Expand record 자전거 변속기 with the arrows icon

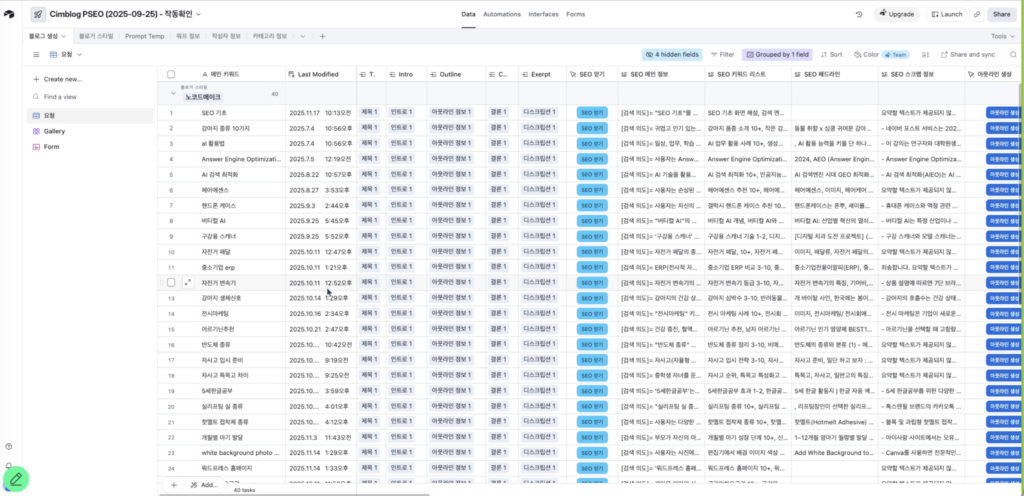(188, 283)
